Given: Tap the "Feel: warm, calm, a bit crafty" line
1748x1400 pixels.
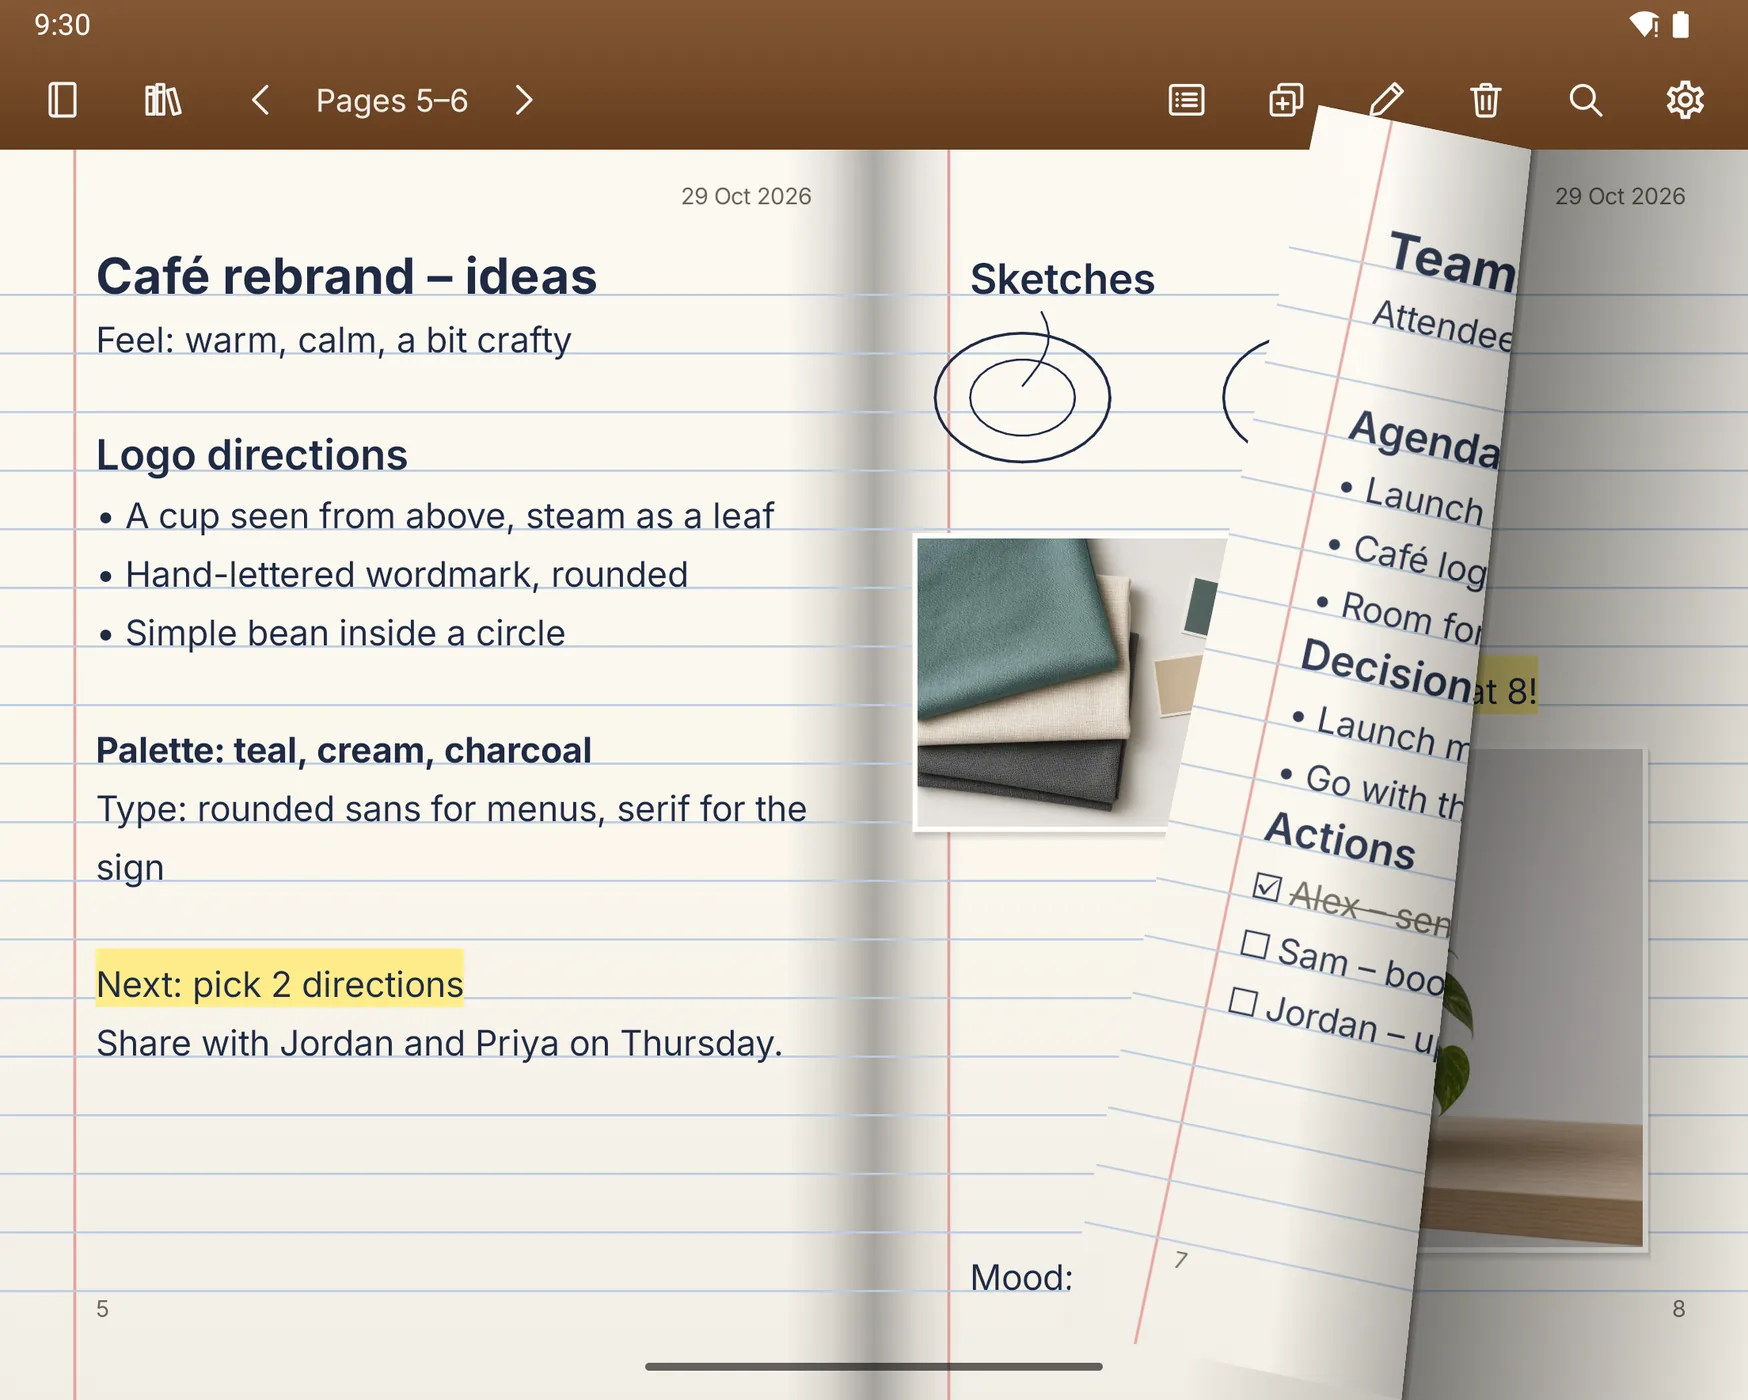Looking at the screenshot, I should [334, 340].
